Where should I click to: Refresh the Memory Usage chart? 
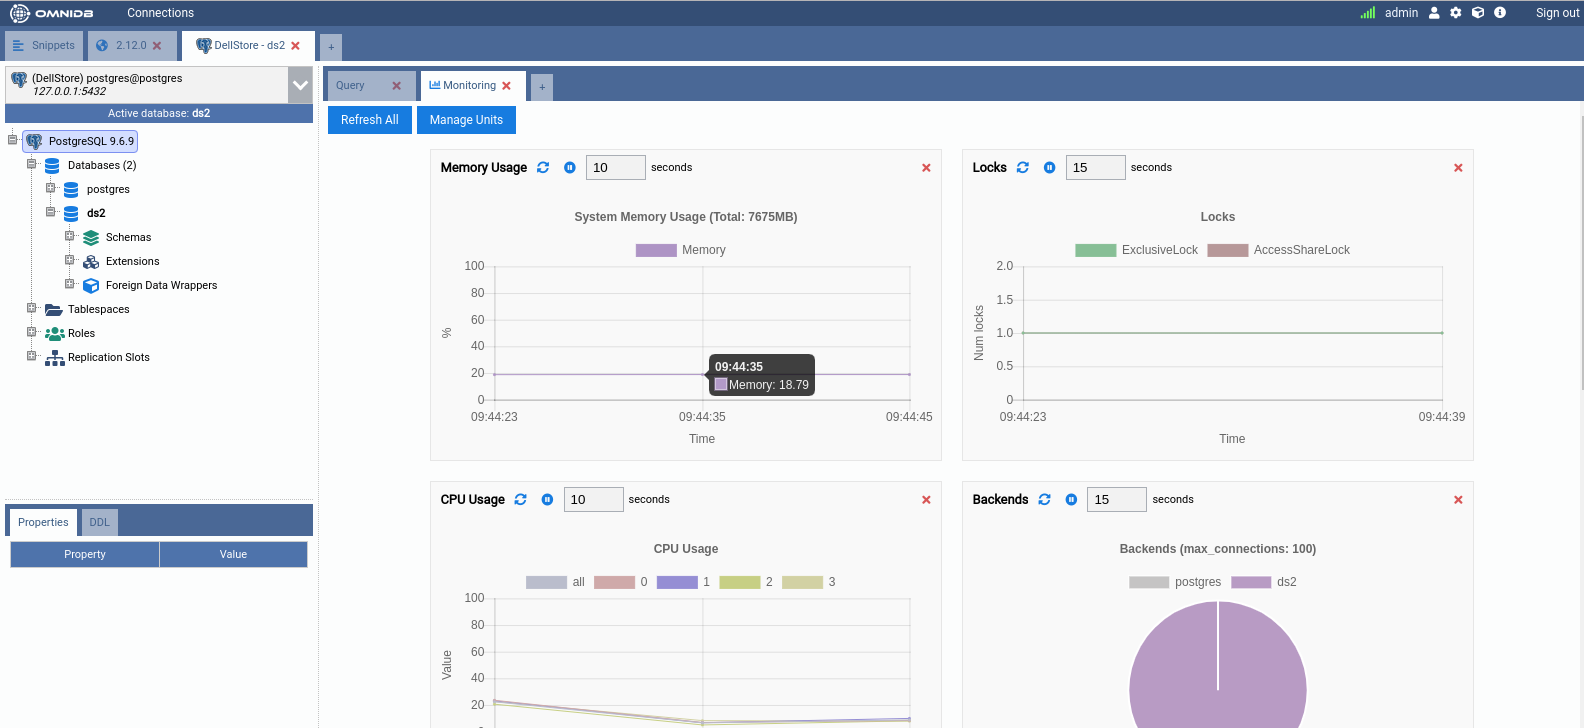(543, 168)
